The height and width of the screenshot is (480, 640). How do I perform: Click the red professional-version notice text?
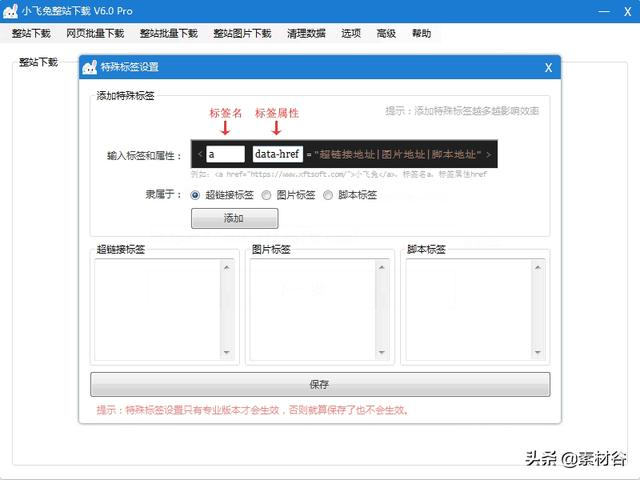coord(252,410)
